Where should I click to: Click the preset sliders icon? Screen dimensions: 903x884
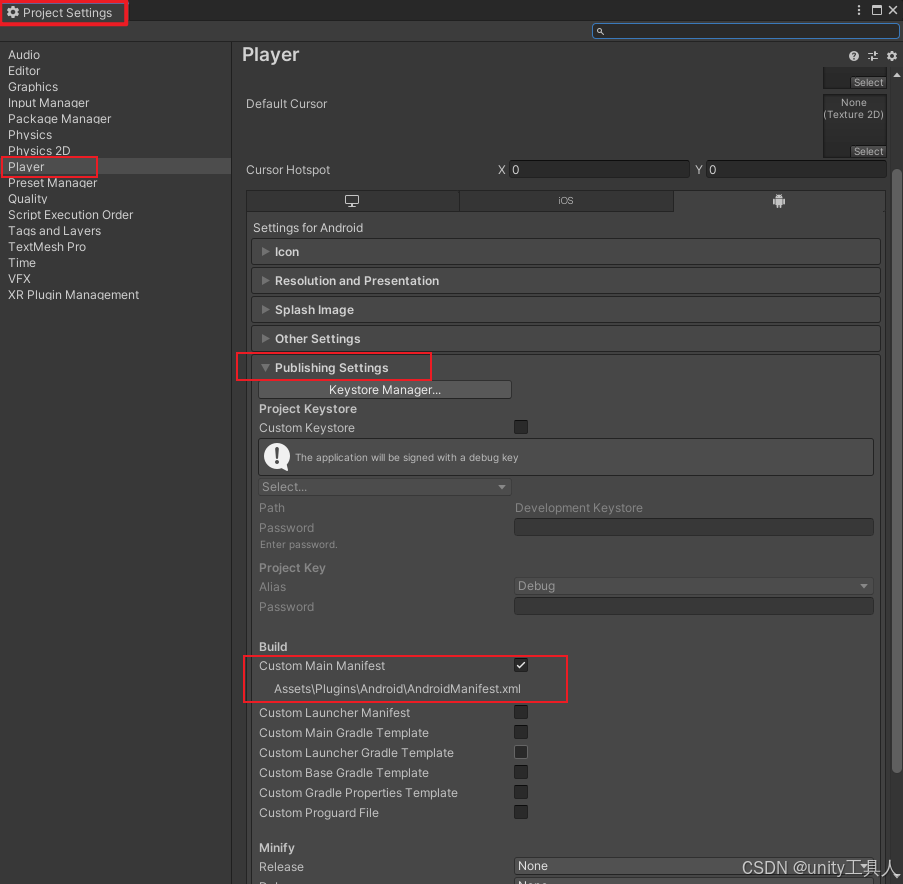873,56
